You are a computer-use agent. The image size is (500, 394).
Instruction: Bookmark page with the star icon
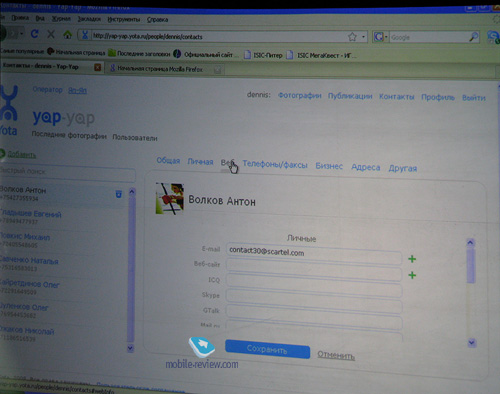pyautogui.click(x=352, y=37)
